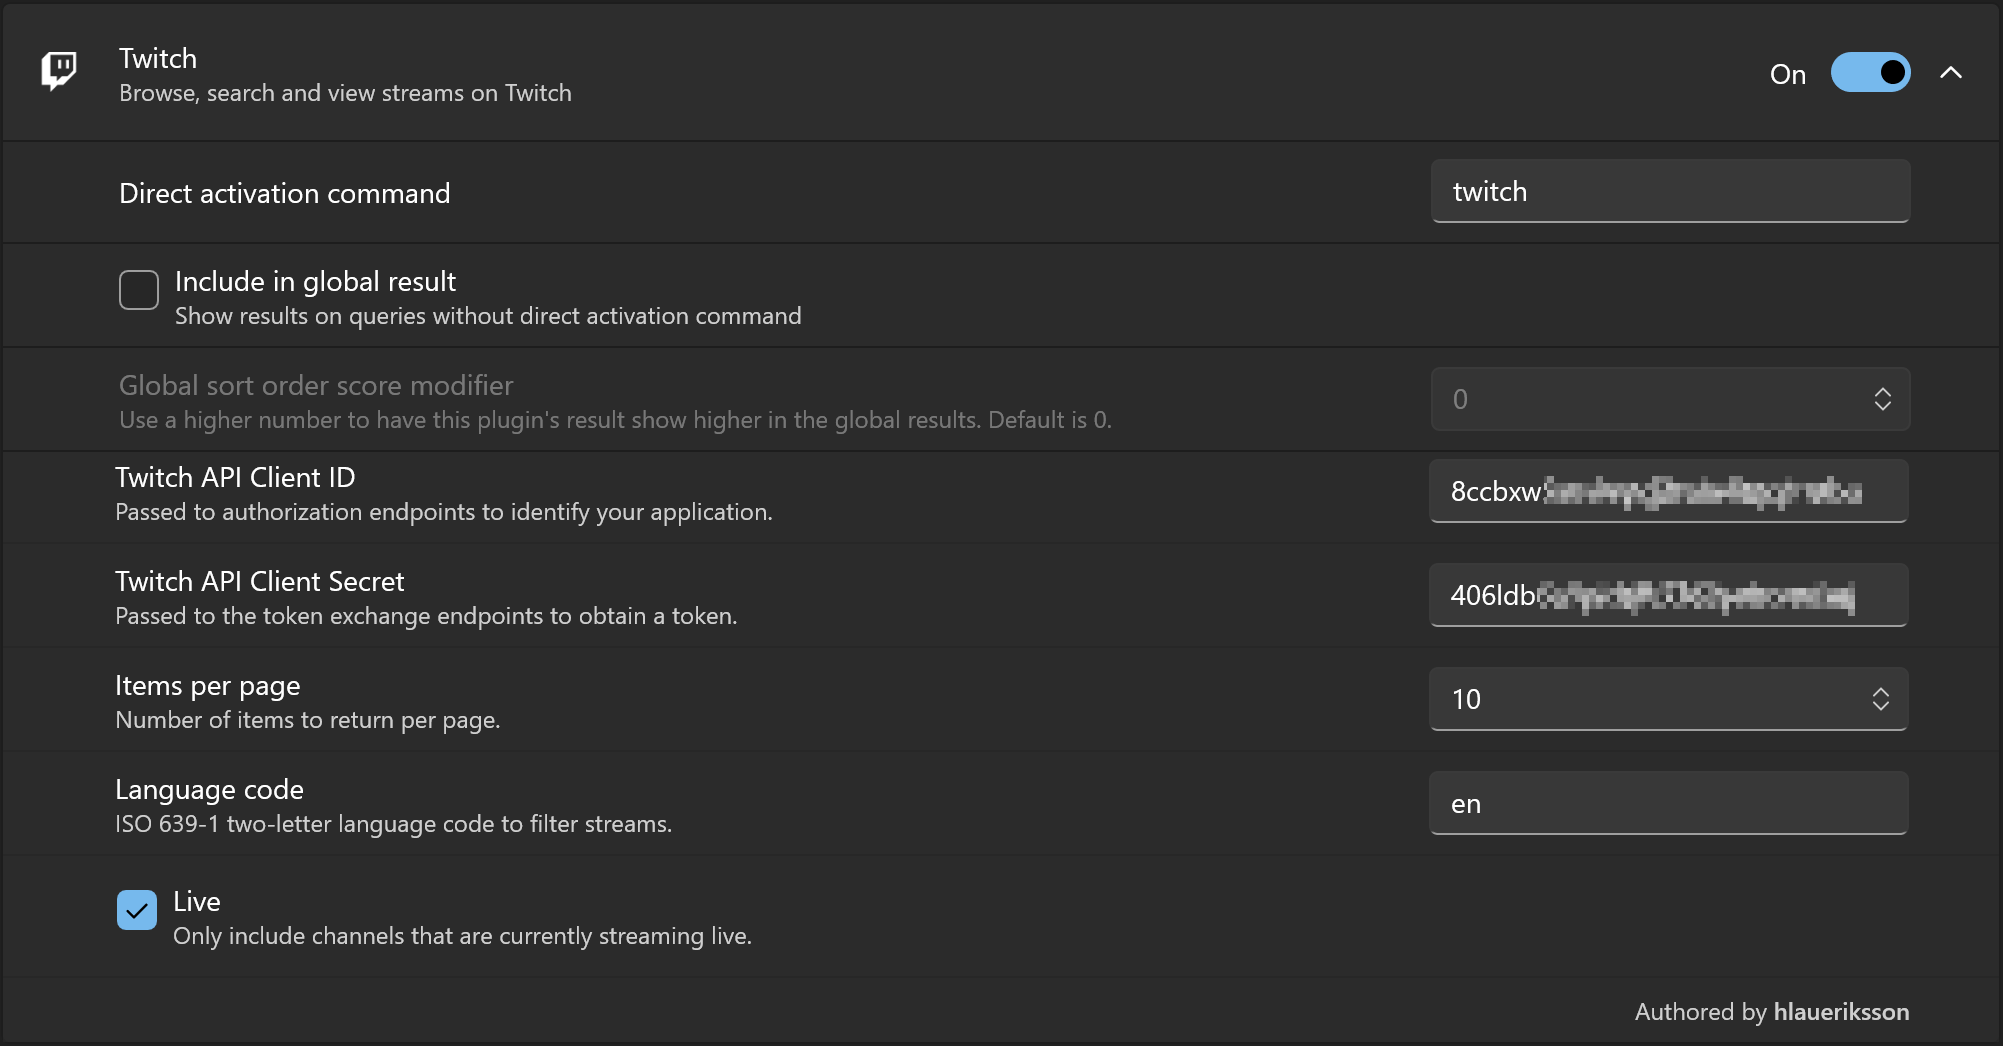Click 'Passed to authorization endpoints' description text
Image resolution: width=2003 pixels, height=1046 pixels.
443,512
